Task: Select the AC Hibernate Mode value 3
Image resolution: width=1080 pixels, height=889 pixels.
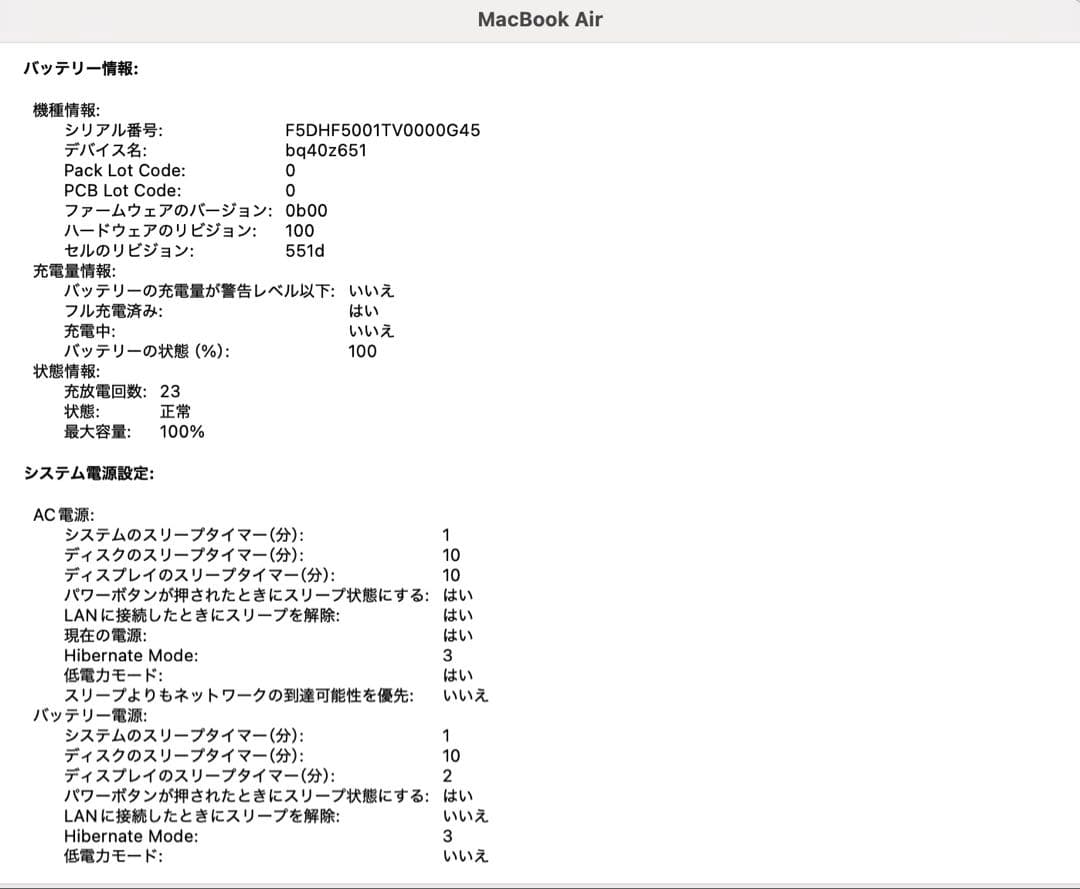Action: [447, 655]
